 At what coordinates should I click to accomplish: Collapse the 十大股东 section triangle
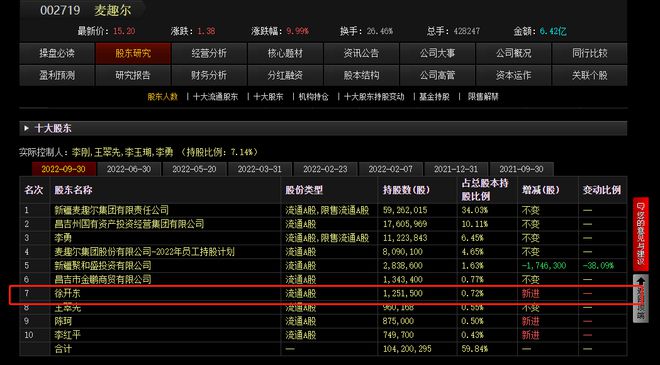pos(27,128)
